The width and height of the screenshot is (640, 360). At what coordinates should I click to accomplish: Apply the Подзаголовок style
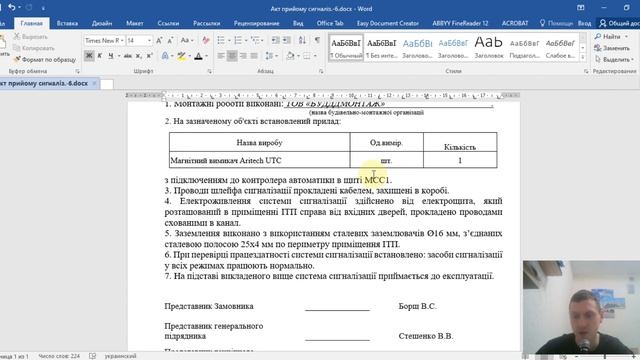(x=524, y=48)
